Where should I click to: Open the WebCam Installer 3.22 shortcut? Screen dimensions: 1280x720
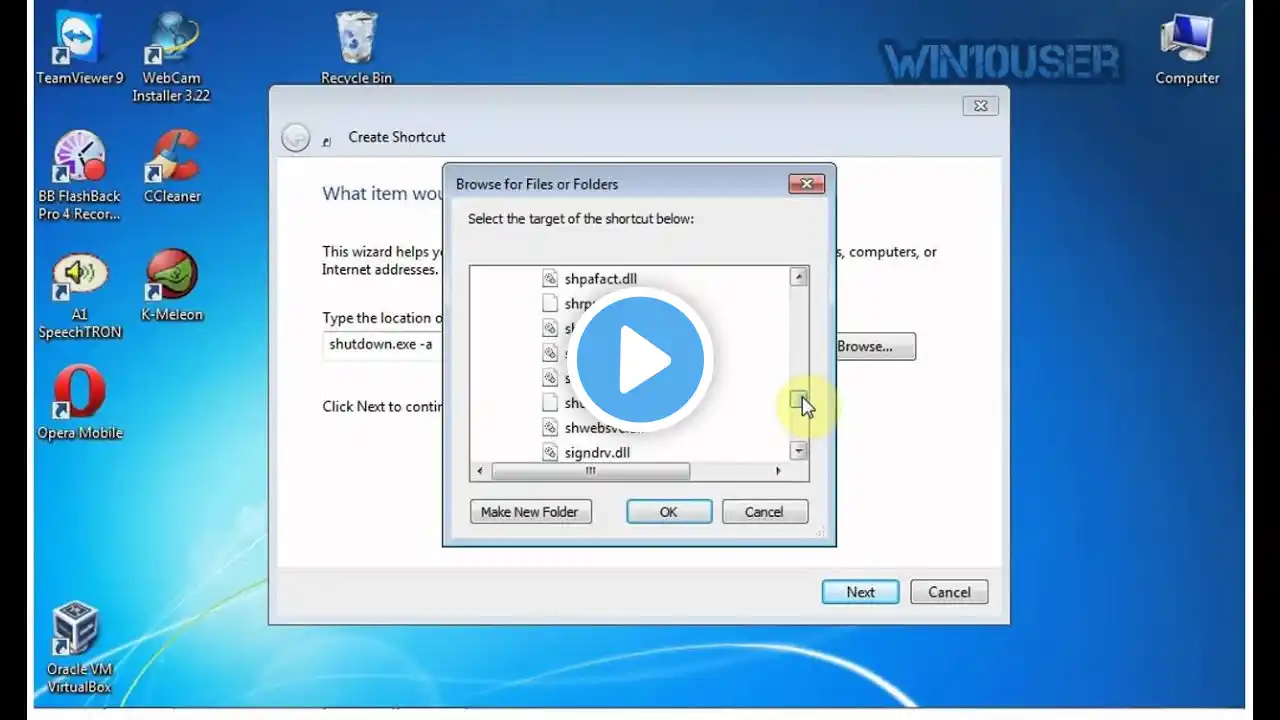(x=171, y=58)
